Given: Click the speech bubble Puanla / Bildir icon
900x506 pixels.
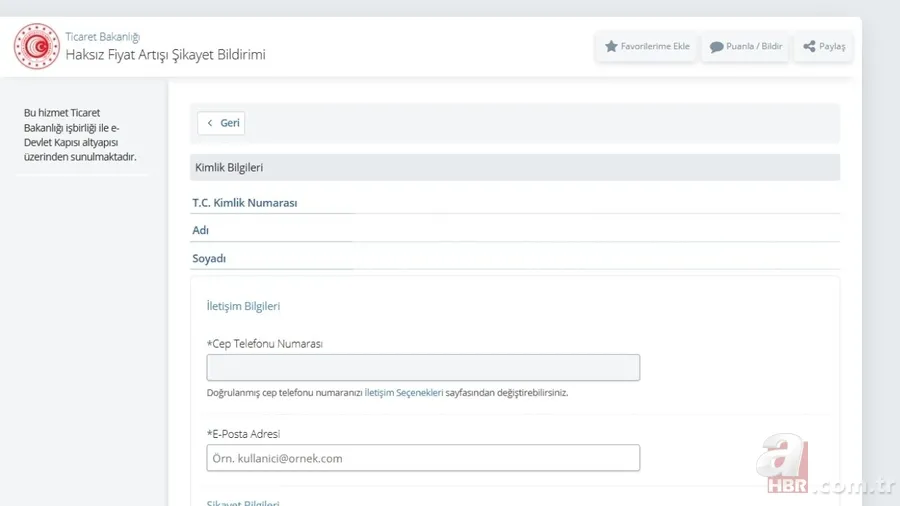Looking at the screenshot, I should pyautogui.click(x=716, y=47).
